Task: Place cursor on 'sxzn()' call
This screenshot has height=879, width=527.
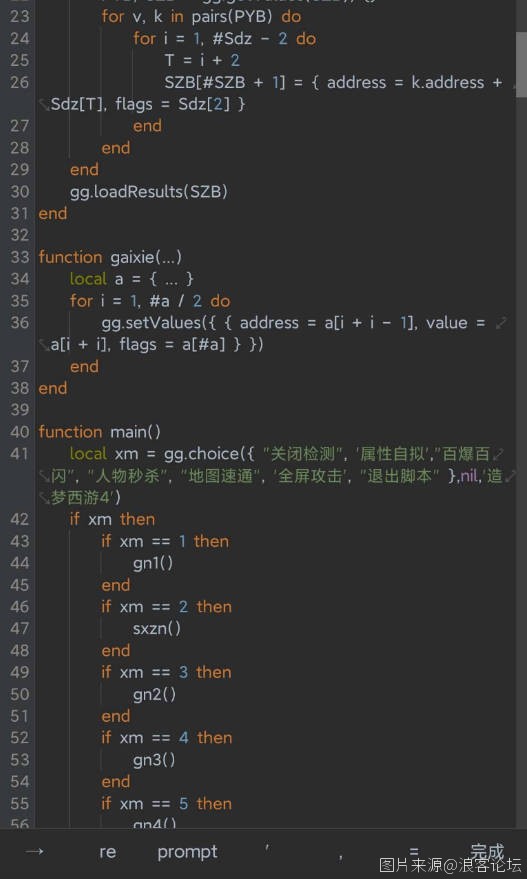Action: click(x=157, y=629)
